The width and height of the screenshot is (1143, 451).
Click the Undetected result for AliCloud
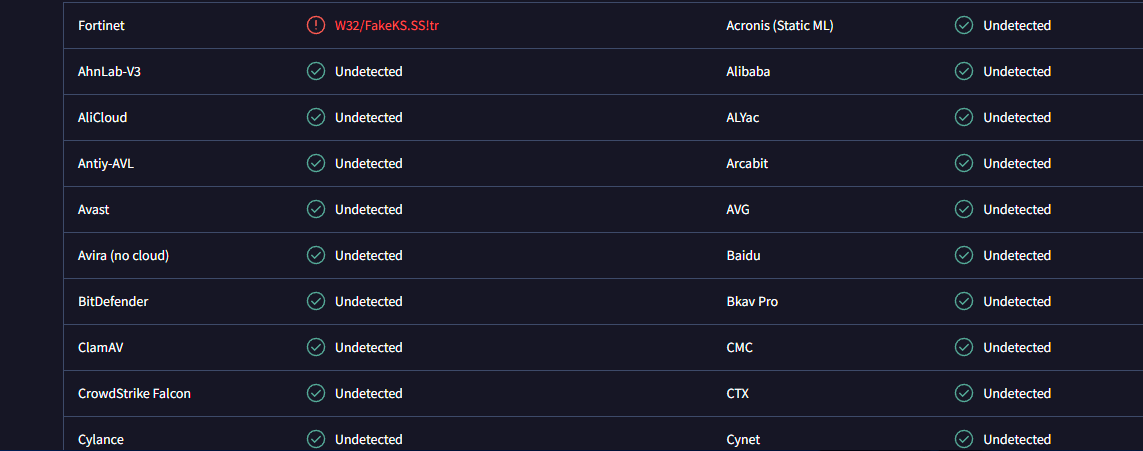click(369, 117)
